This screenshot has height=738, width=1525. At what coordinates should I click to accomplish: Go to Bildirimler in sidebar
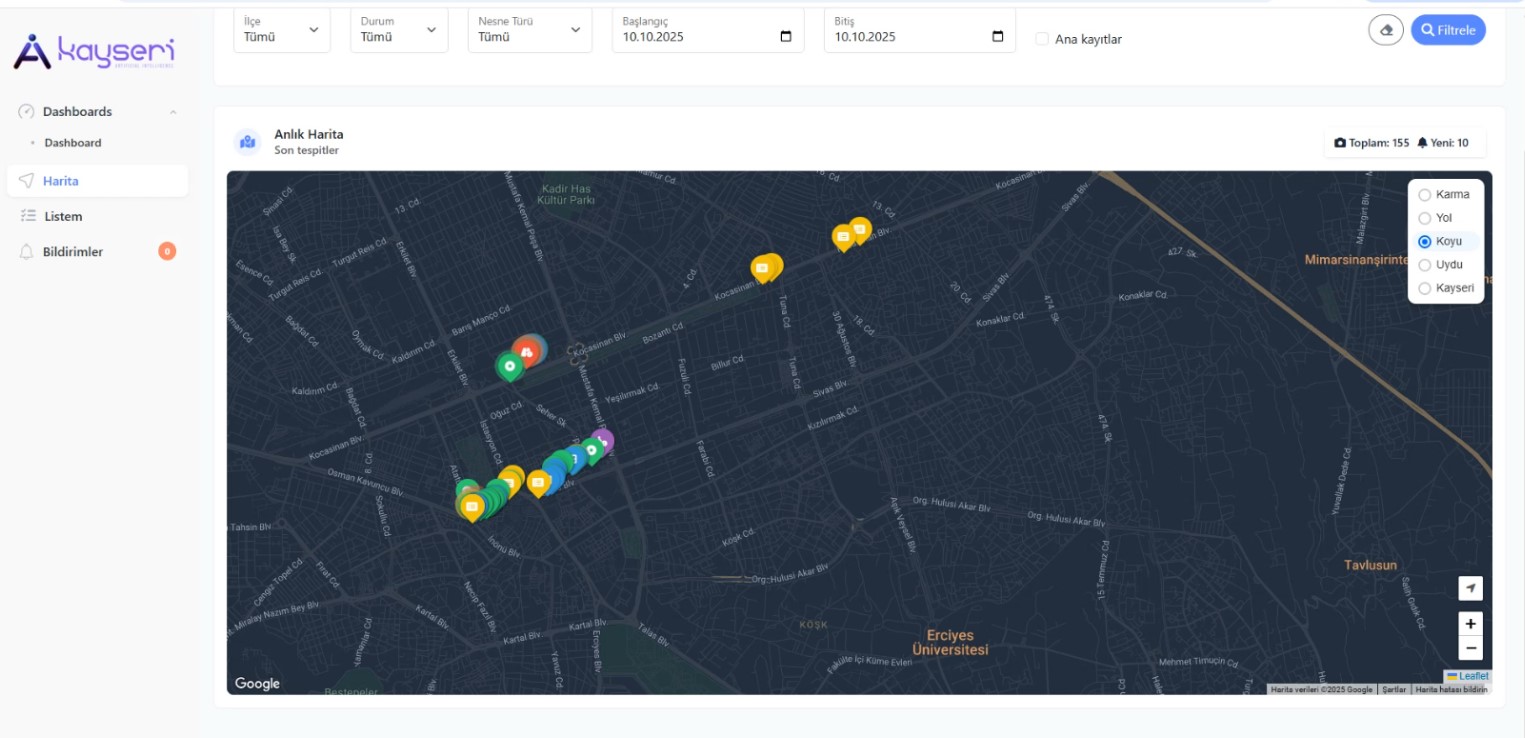tap(73, 252)
